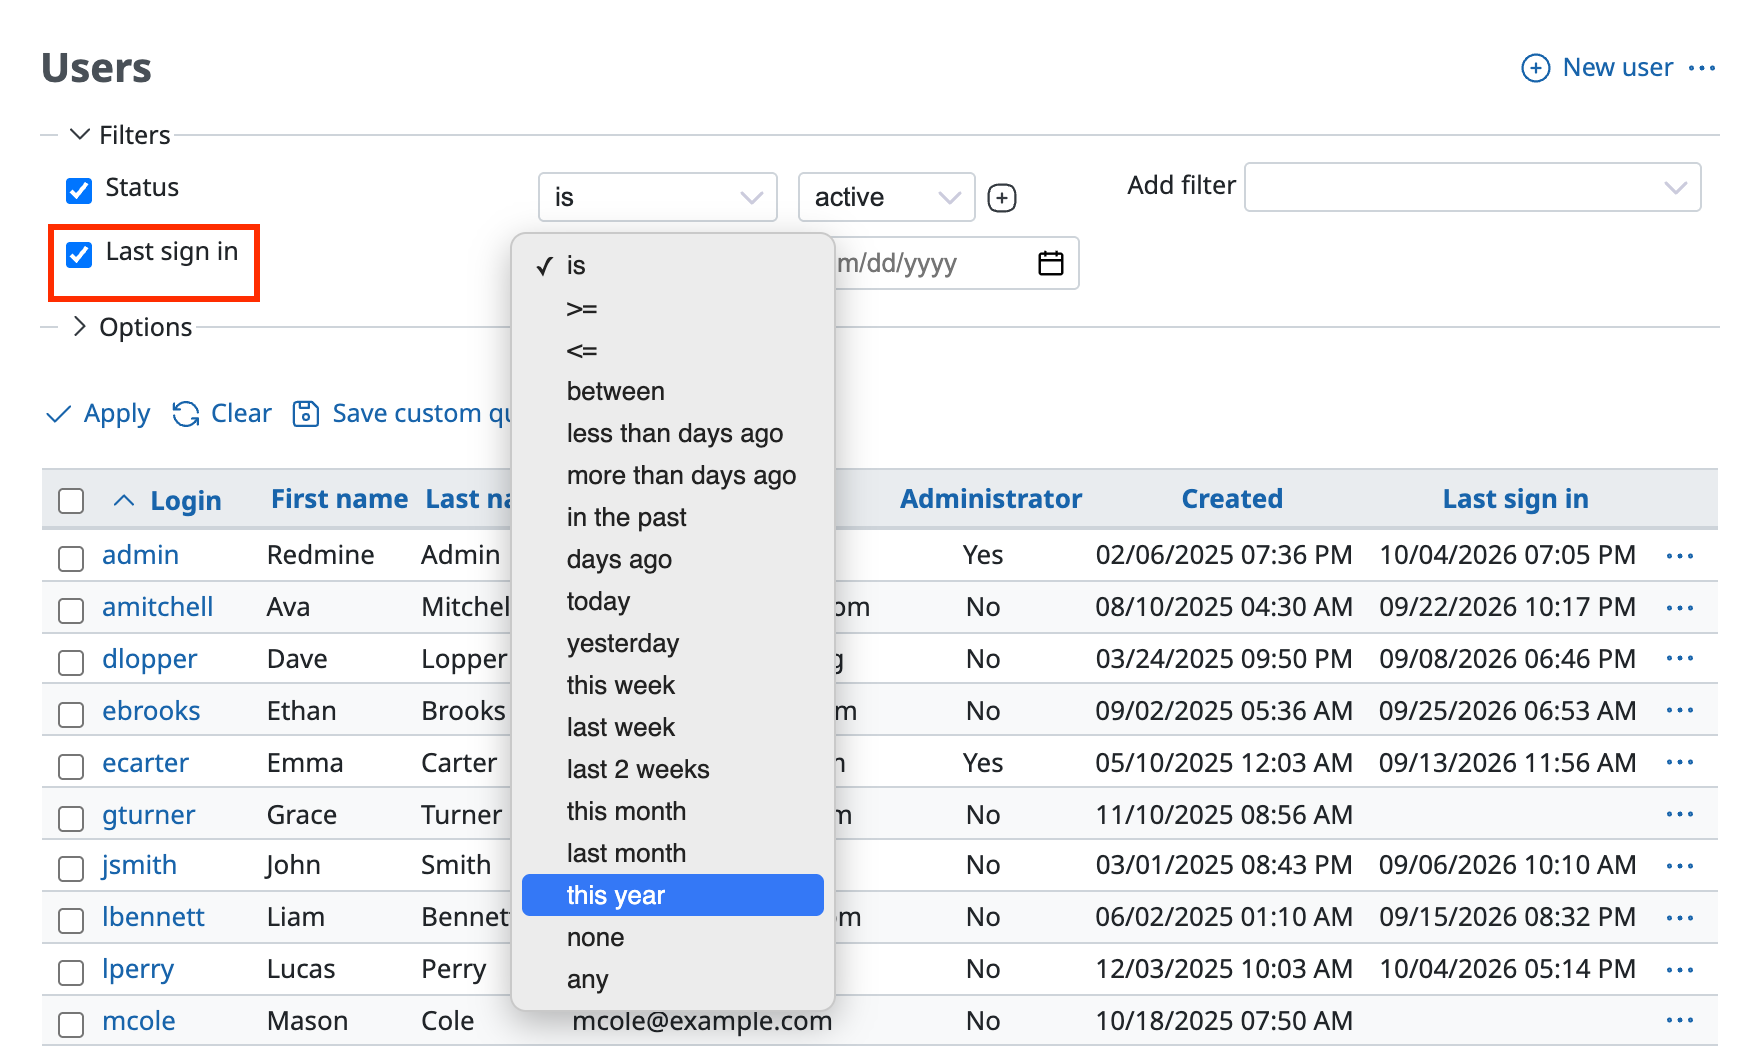Click the New user plus icon
This screenshot has width=1760, height=1046.
click(1535, 68)
